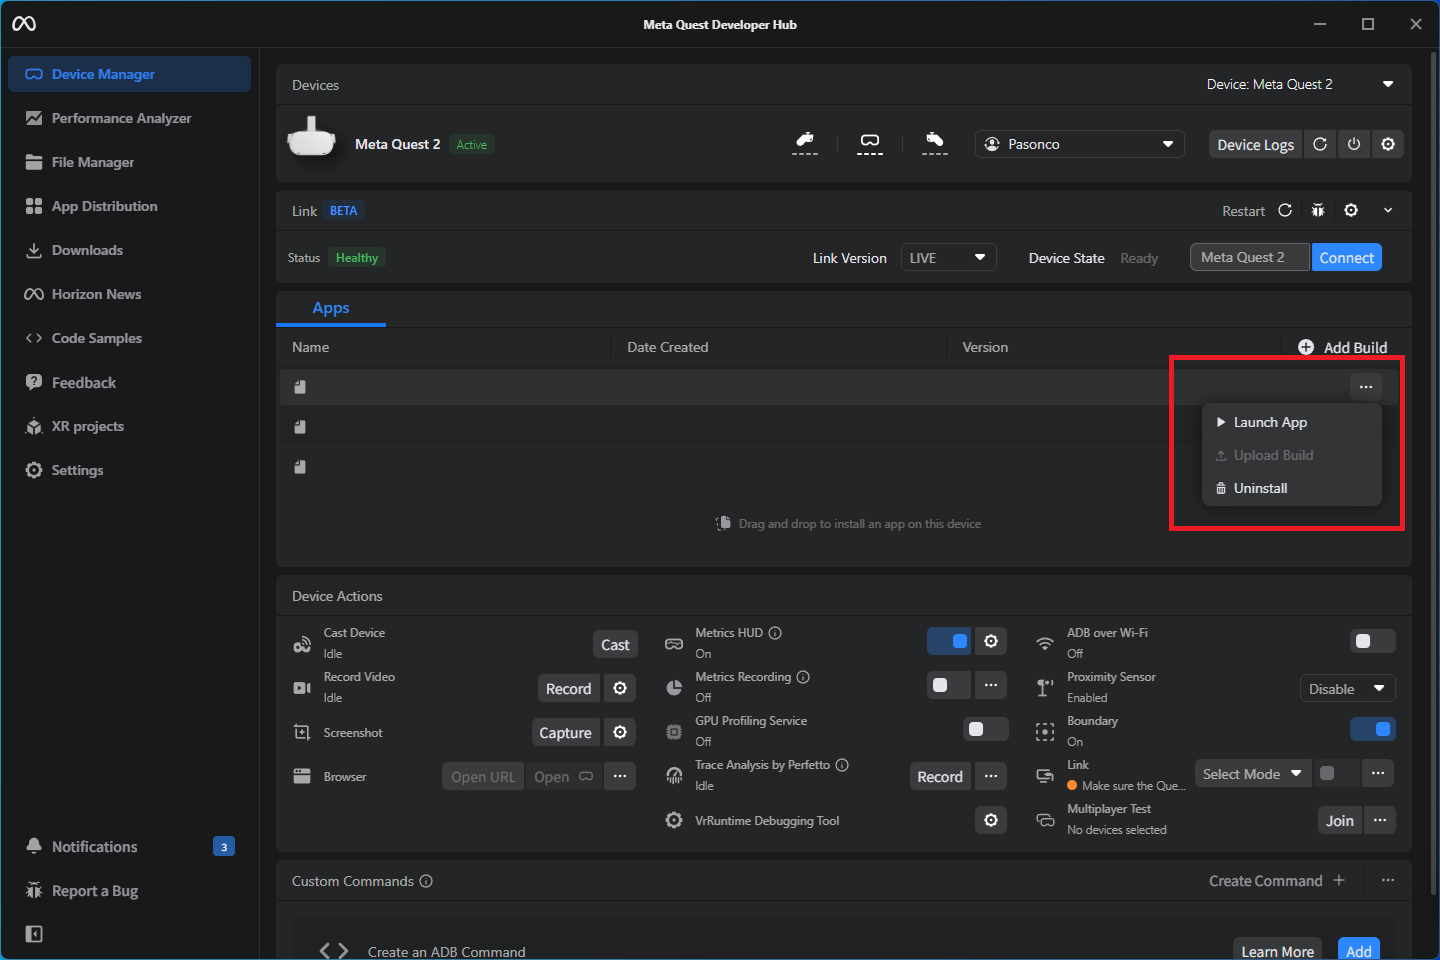
Task: Open VrRuntime Debugging Tool settings gear
Action: tap(991, 820)
